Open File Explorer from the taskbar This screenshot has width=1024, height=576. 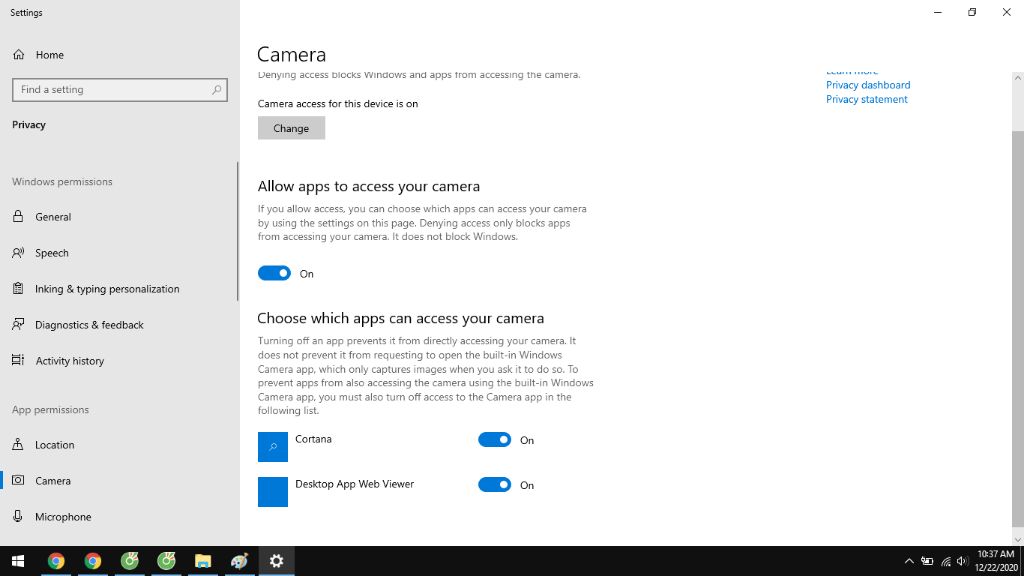(x=203, y=561)
